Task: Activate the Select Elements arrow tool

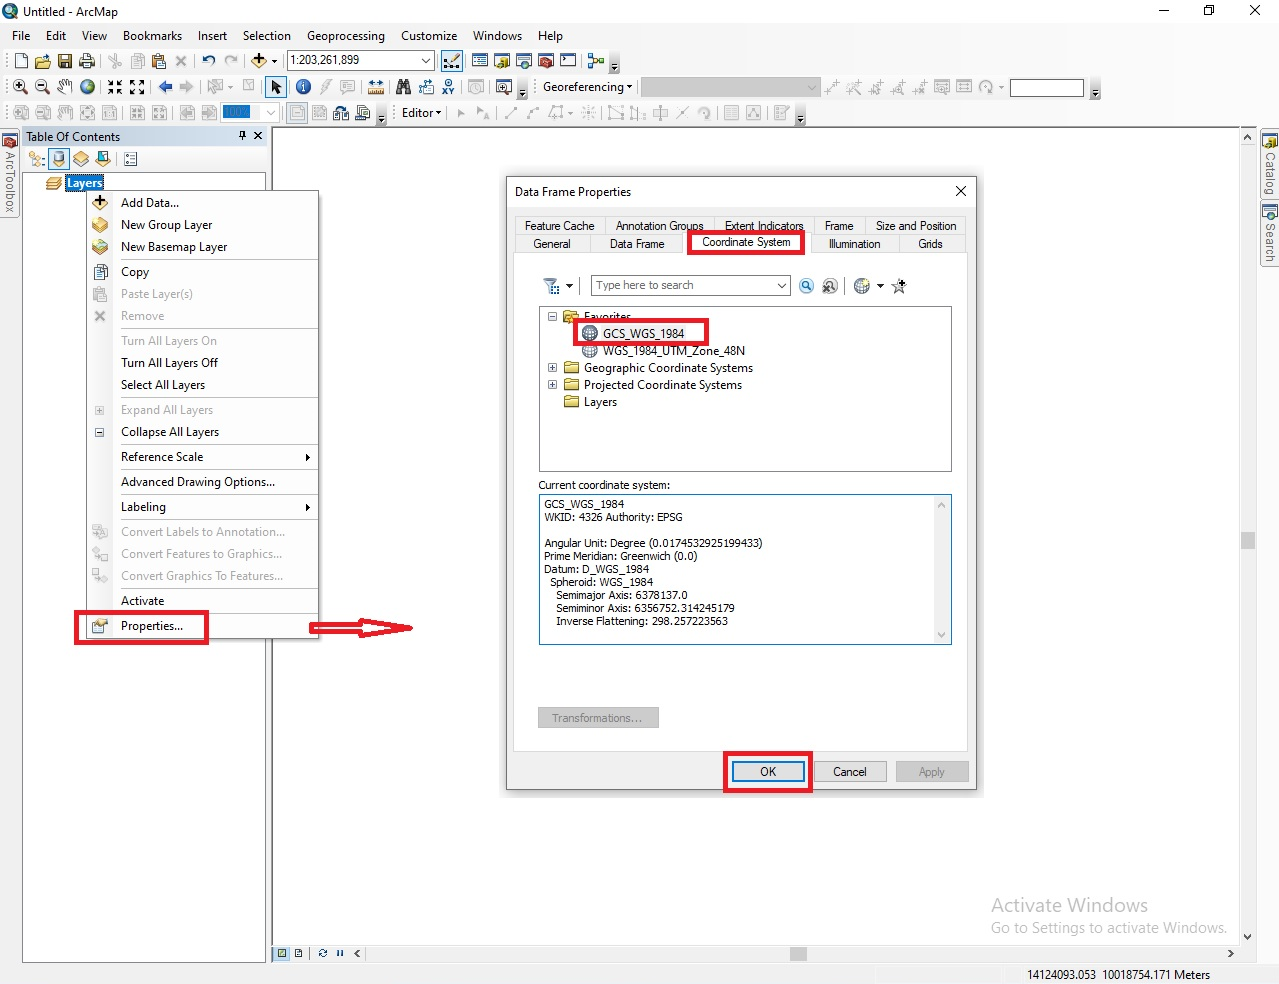Action: coord(276,87)
